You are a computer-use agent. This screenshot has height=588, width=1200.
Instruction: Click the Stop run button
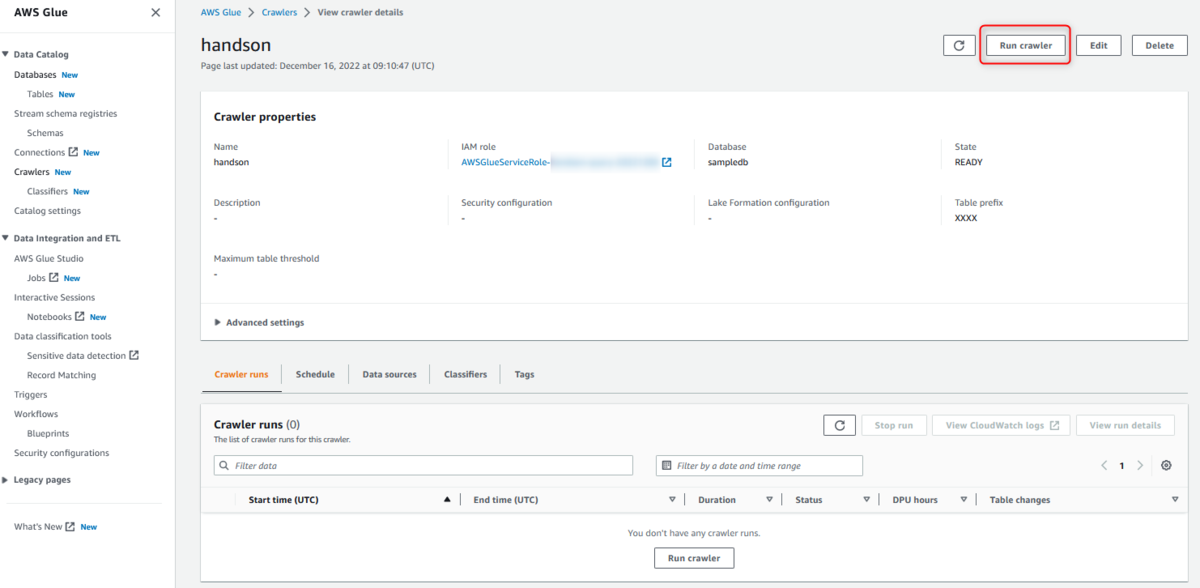pyautogui.click(x=894, y=425)
